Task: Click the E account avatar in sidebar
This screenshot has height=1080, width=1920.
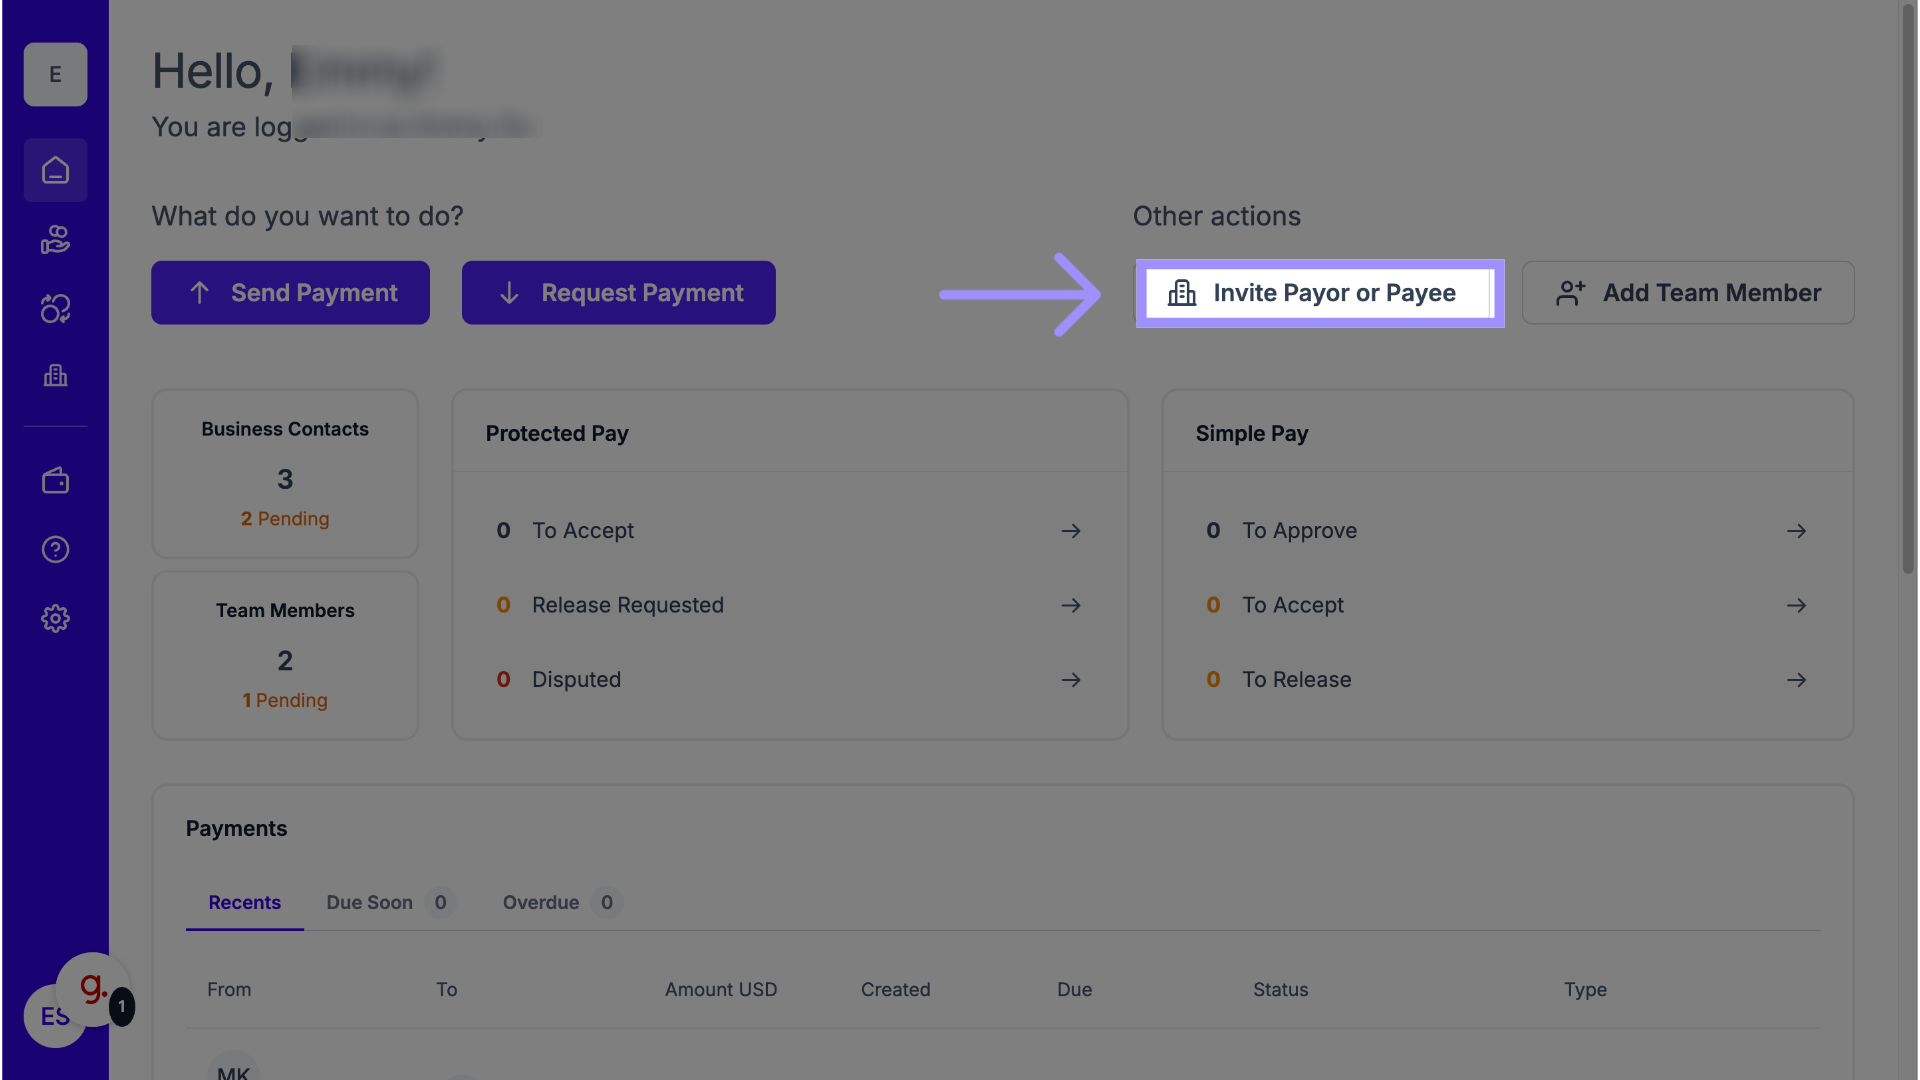Action: (55, 75)
